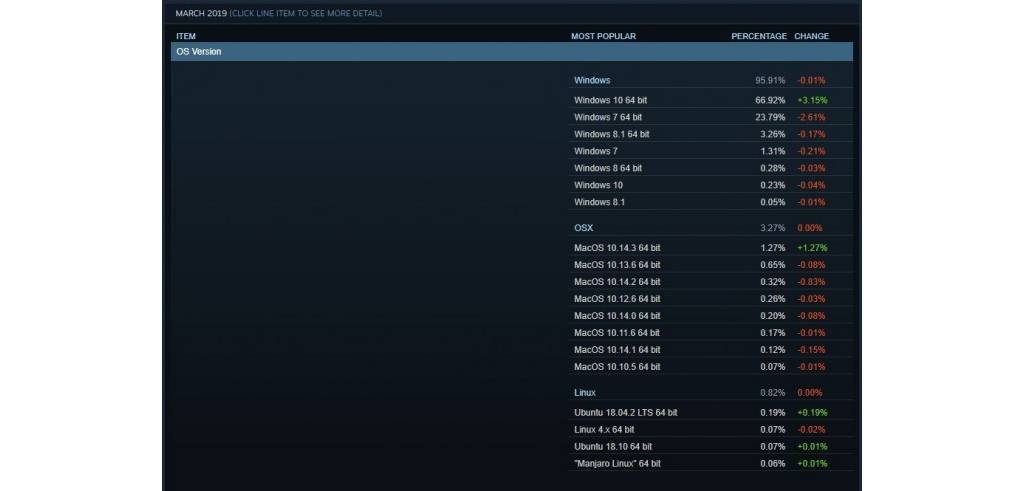Select the Linux category heading

point(585,392)
